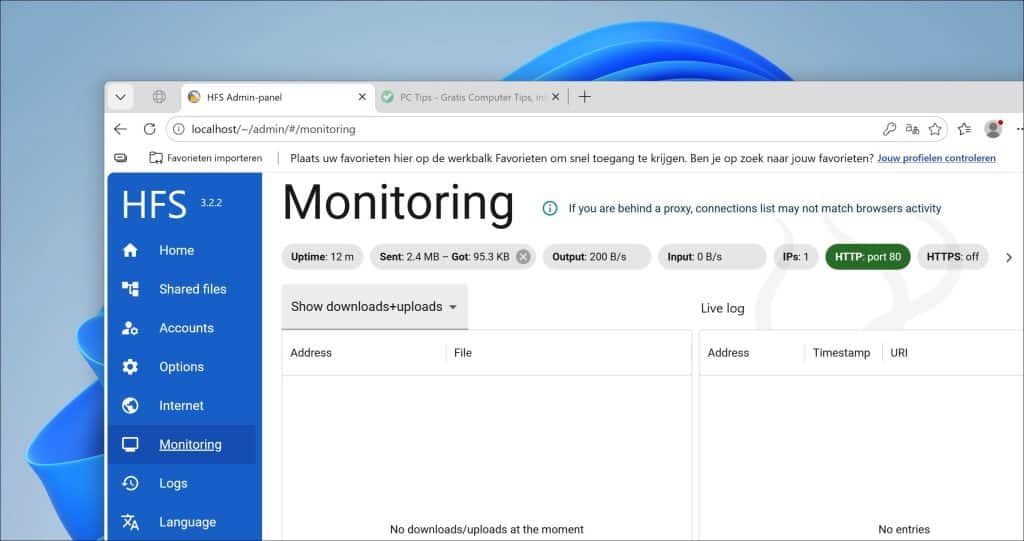Viewport: 1024px width, 541px height.
Task: Open Options in the sidebar
Action: click(181, 367)
